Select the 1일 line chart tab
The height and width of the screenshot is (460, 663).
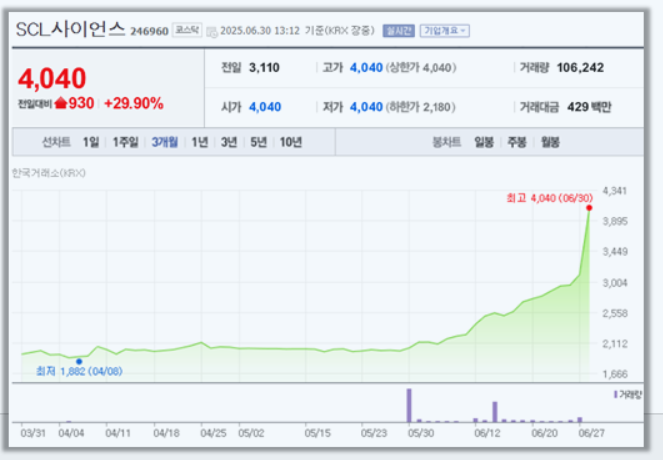pyautogui.click(x=90, y=142)
